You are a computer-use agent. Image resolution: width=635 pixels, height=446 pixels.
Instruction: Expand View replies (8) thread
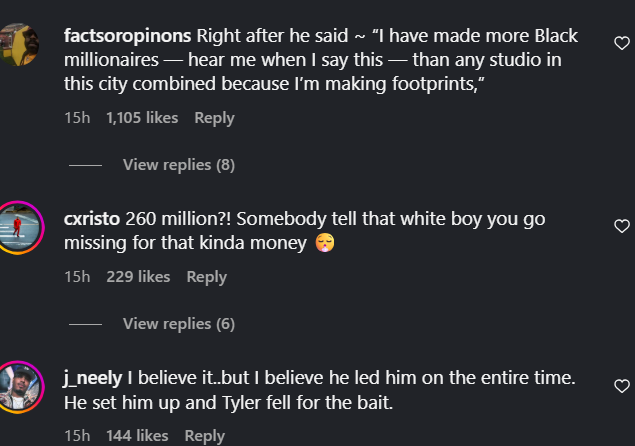178,164
